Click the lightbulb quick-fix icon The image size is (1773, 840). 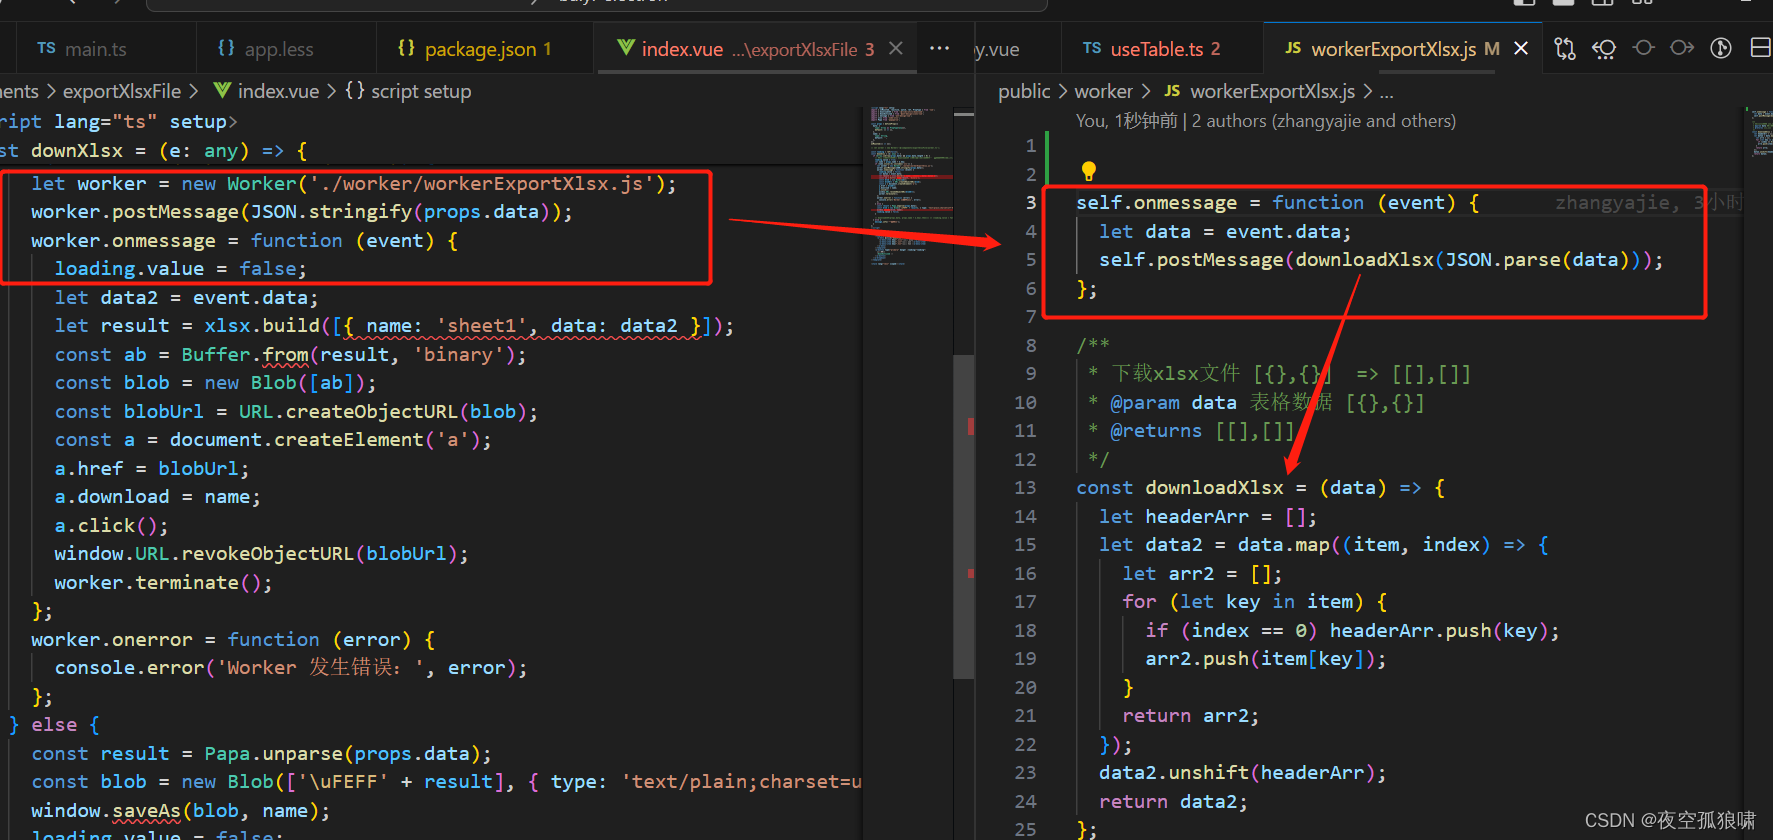coord(1089,171)
